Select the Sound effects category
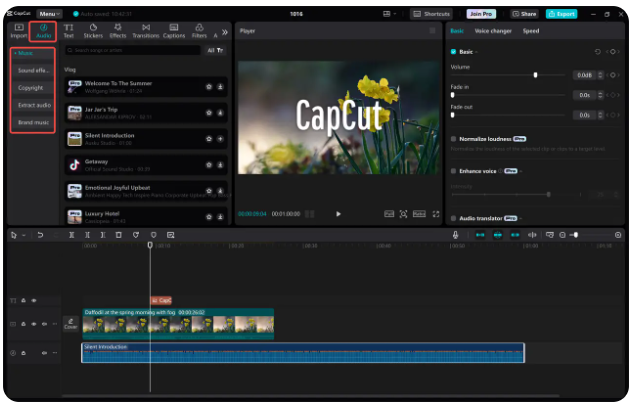The height and width of the screenshot is (408, 636). click(x=31, y=70)
